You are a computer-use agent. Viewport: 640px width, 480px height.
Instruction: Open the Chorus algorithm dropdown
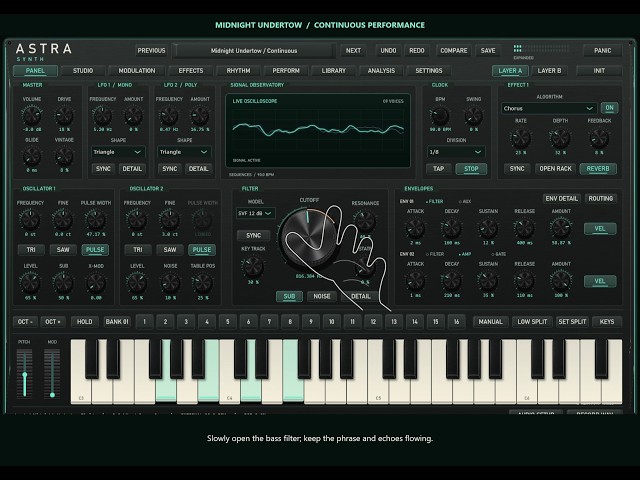pyautogui.click(x=549, y=108)
